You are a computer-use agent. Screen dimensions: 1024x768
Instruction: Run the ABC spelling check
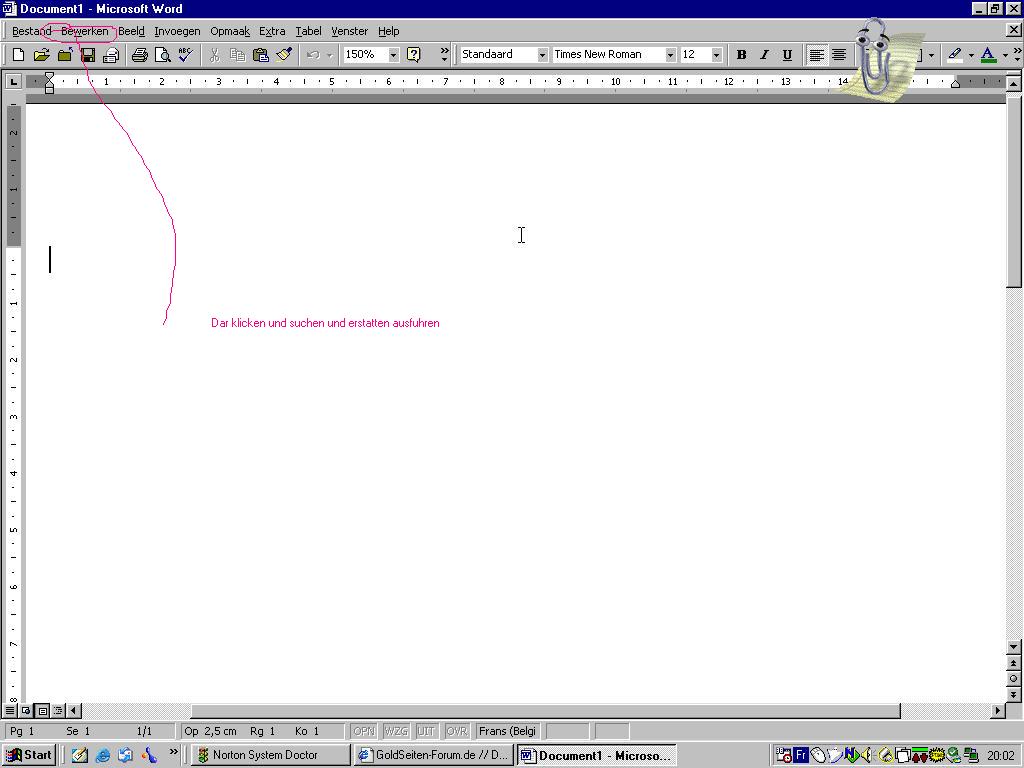point(185,55)
